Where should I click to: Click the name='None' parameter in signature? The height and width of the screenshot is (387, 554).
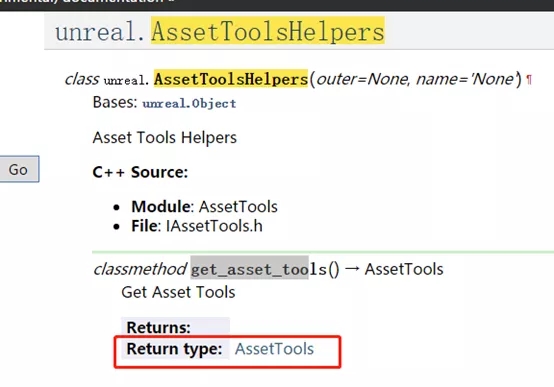(x=465, y=79)
